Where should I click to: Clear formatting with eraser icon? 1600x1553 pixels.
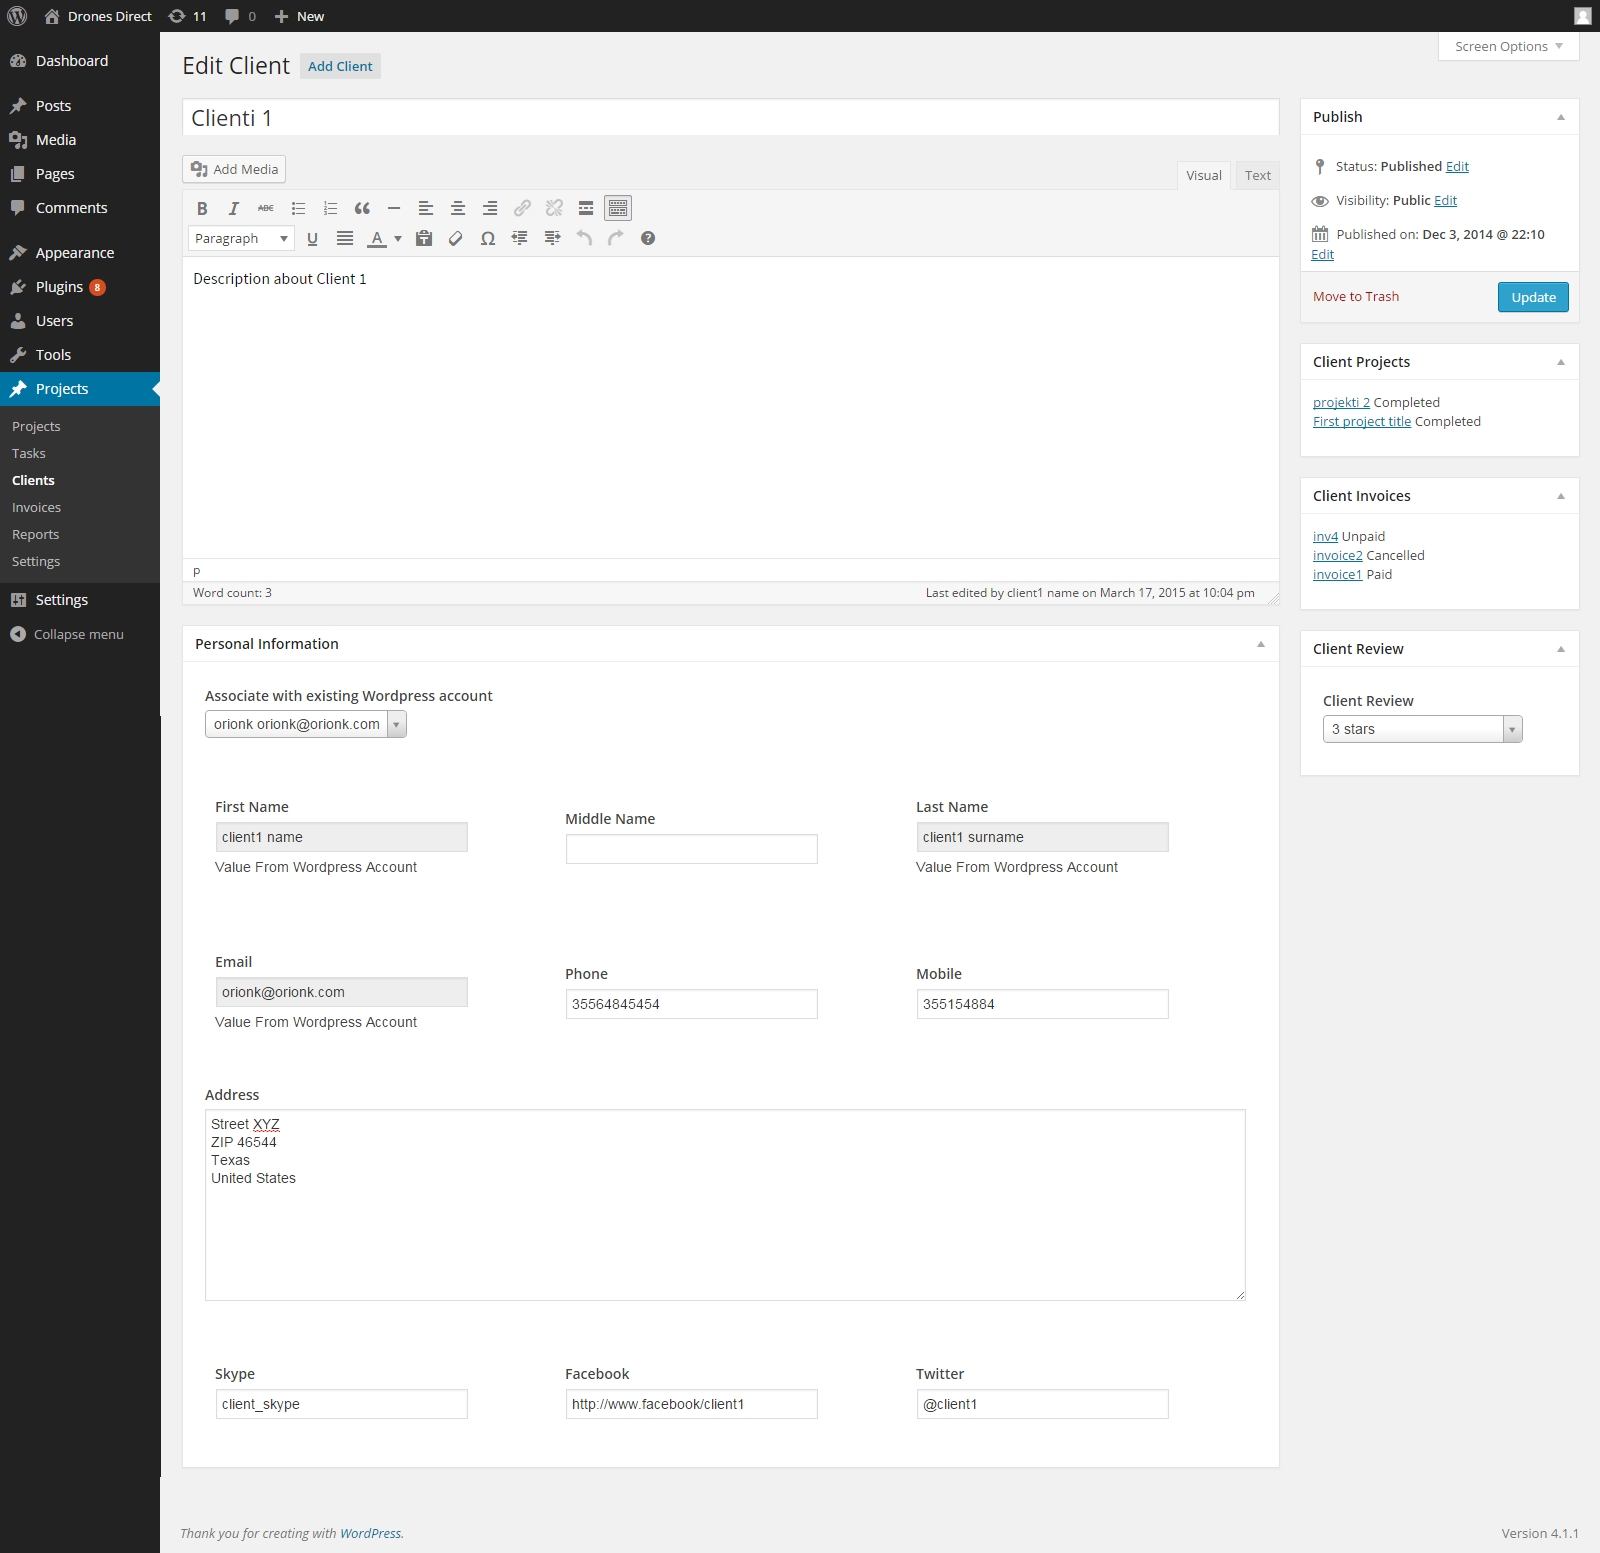coord(456,238)
